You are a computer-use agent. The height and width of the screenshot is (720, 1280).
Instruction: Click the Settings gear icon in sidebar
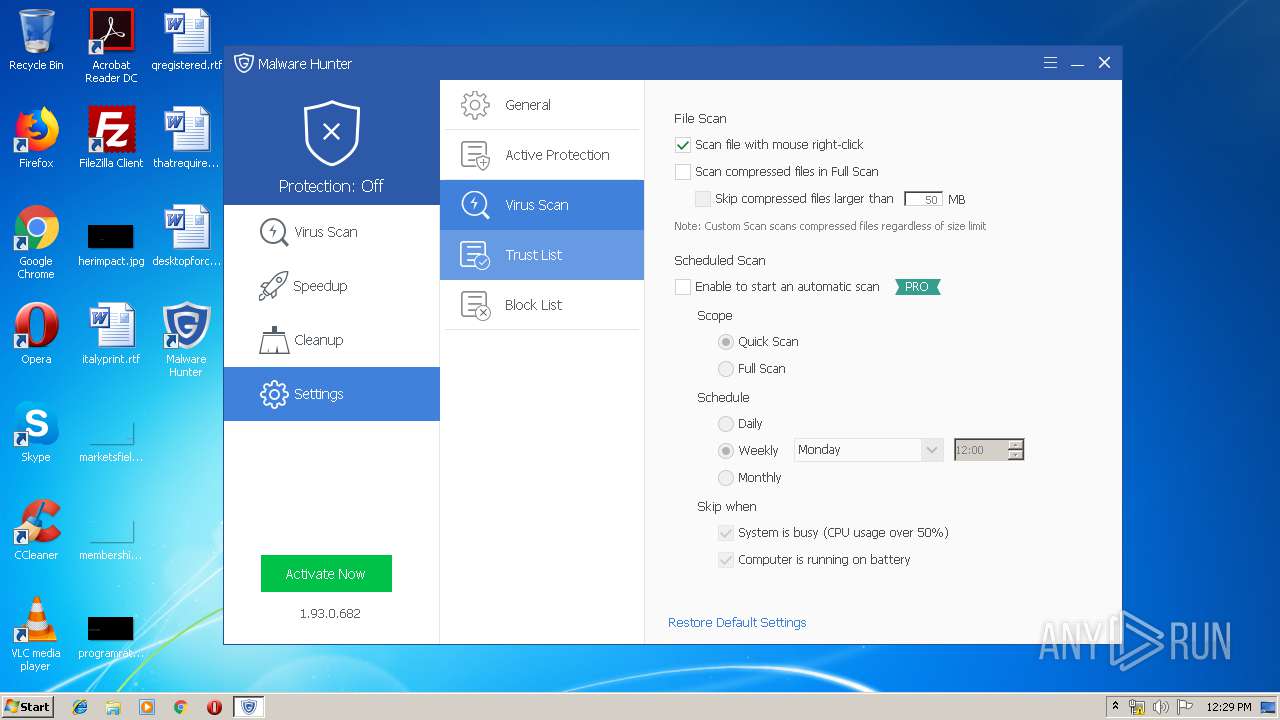[x=274, y=394]
